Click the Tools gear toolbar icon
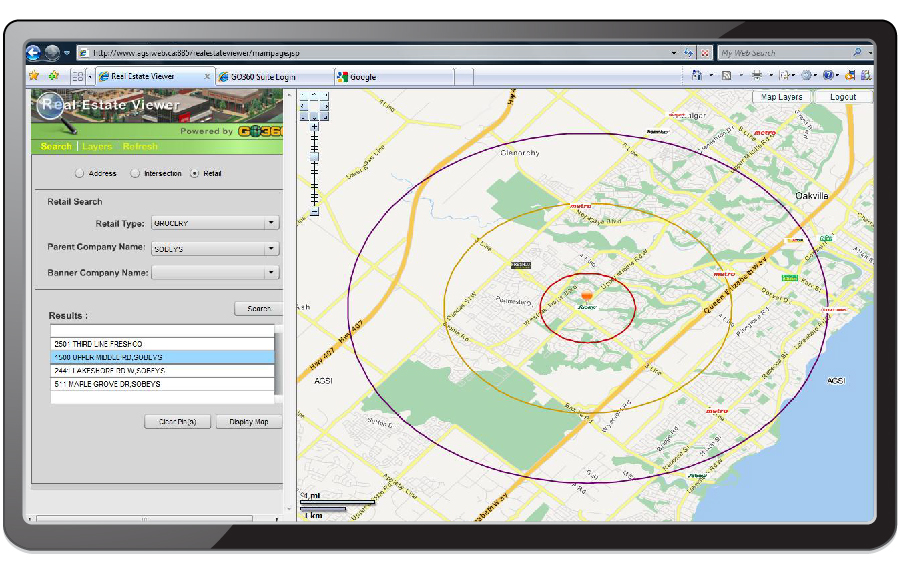Image resolution: width=900 pixels, height=572 pixels. point(807,75)
